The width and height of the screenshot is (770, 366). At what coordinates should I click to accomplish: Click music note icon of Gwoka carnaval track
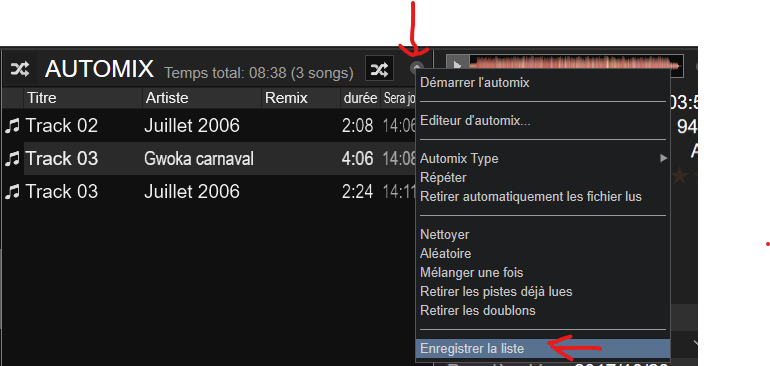click(x=12, y=159)
